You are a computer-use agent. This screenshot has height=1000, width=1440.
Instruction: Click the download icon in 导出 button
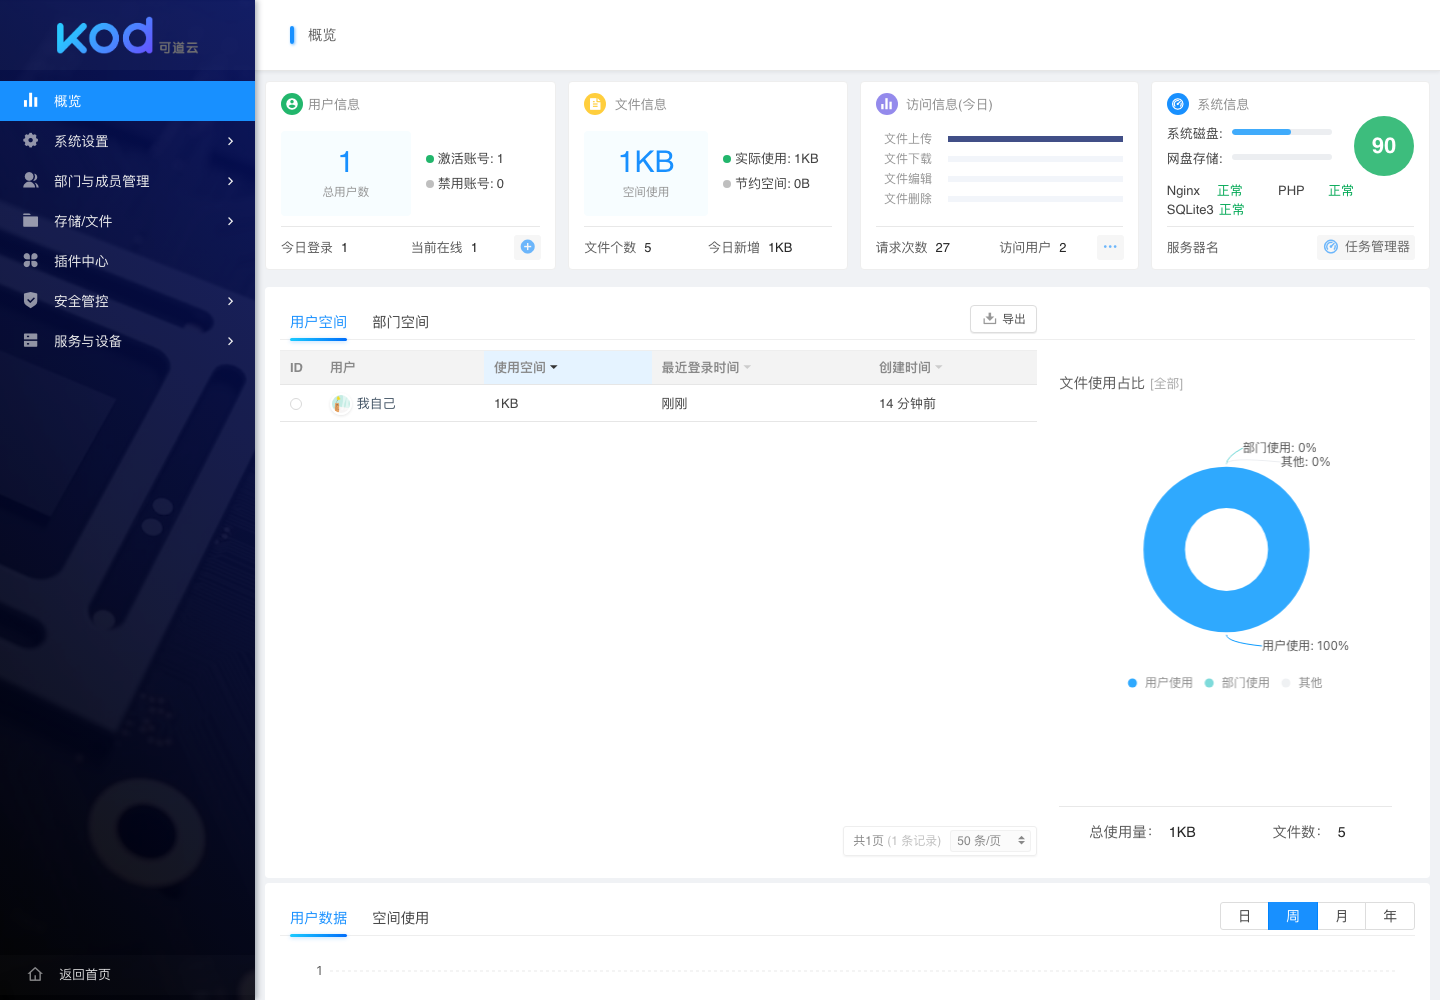tap(989, 319)
